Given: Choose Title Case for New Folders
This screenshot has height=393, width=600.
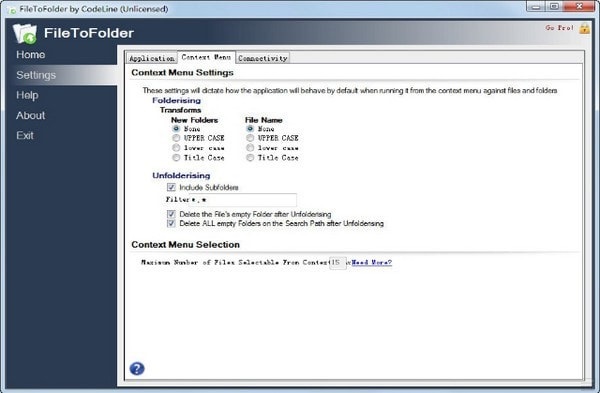Looking at the screenshot, I should pos(176,158).
